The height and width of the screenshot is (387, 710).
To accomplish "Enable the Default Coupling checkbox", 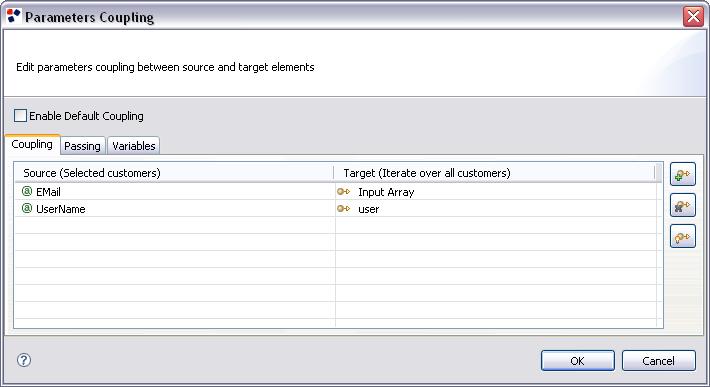I will click(x=20, y=116).
